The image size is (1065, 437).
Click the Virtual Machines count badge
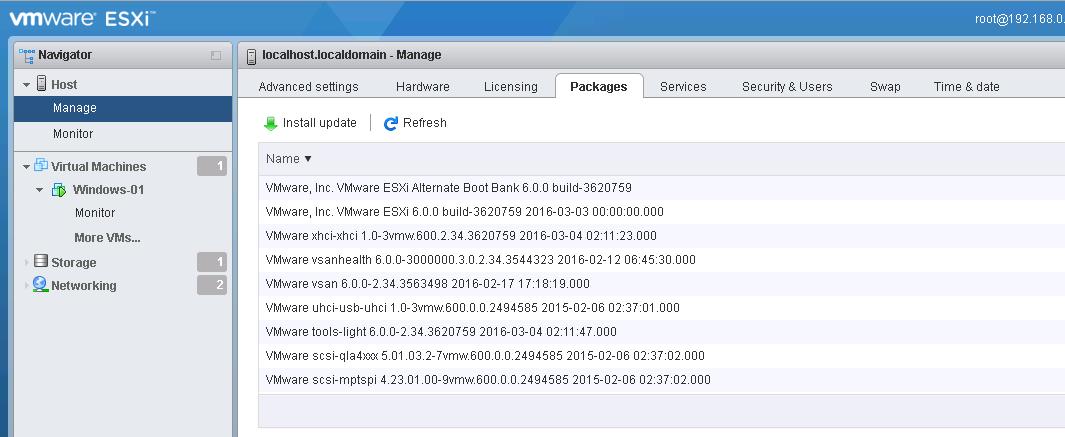(212, 166)
